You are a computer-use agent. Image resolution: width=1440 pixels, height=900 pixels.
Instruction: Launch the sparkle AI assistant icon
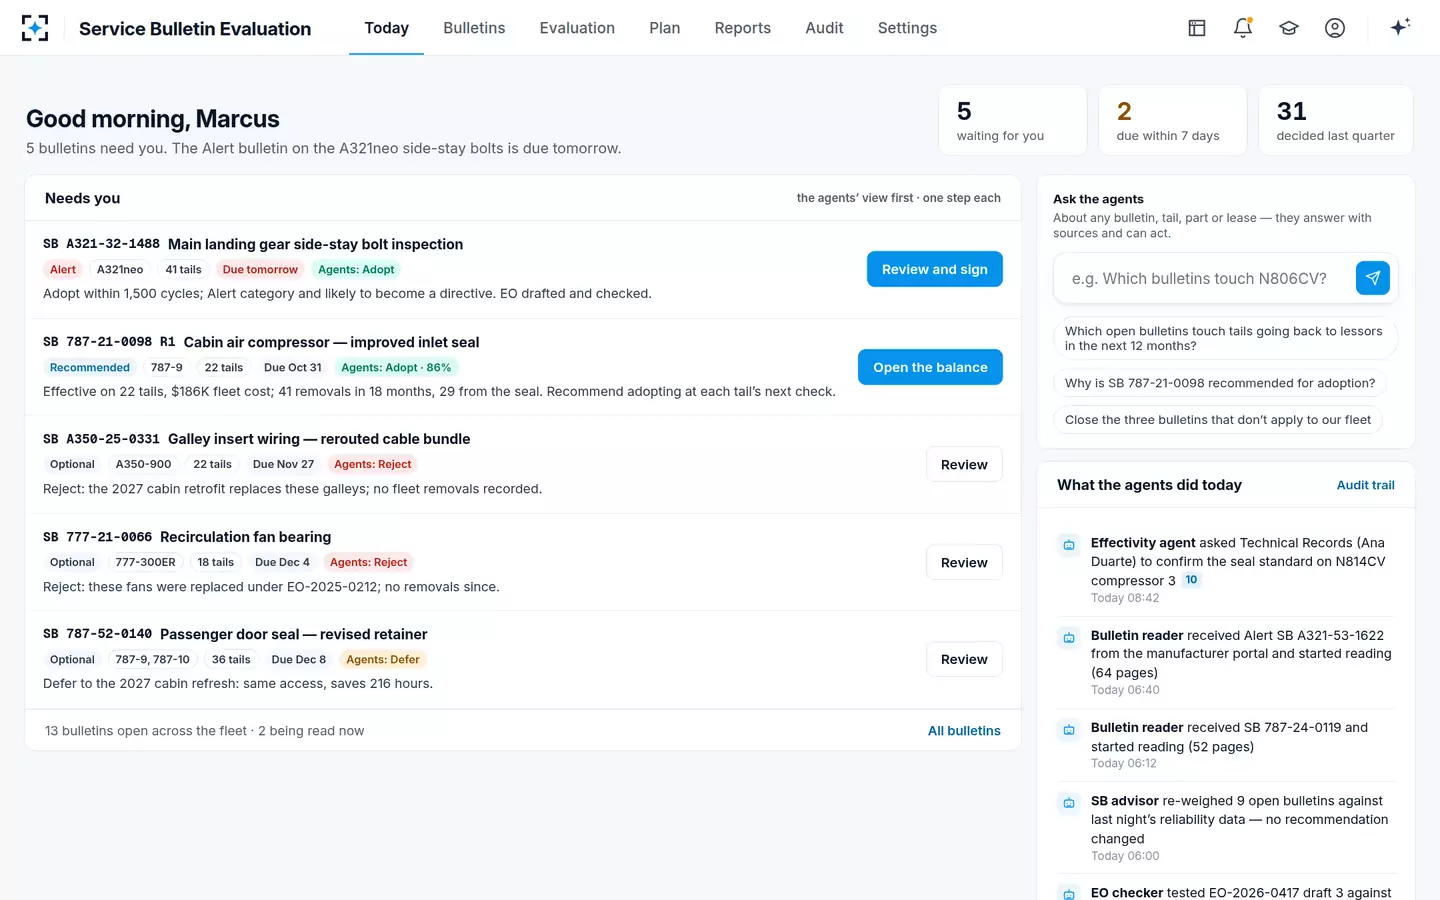1400,27
